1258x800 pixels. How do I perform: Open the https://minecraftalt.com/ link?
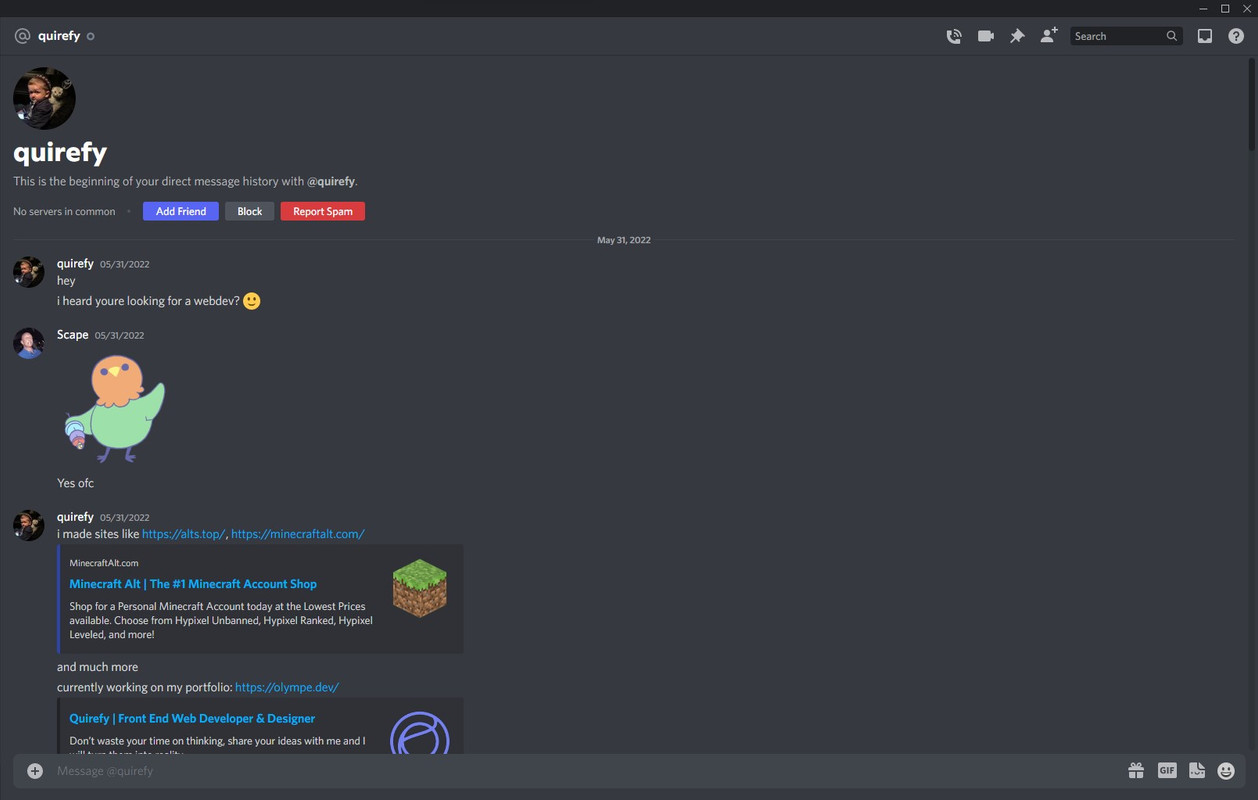(298, 534)
